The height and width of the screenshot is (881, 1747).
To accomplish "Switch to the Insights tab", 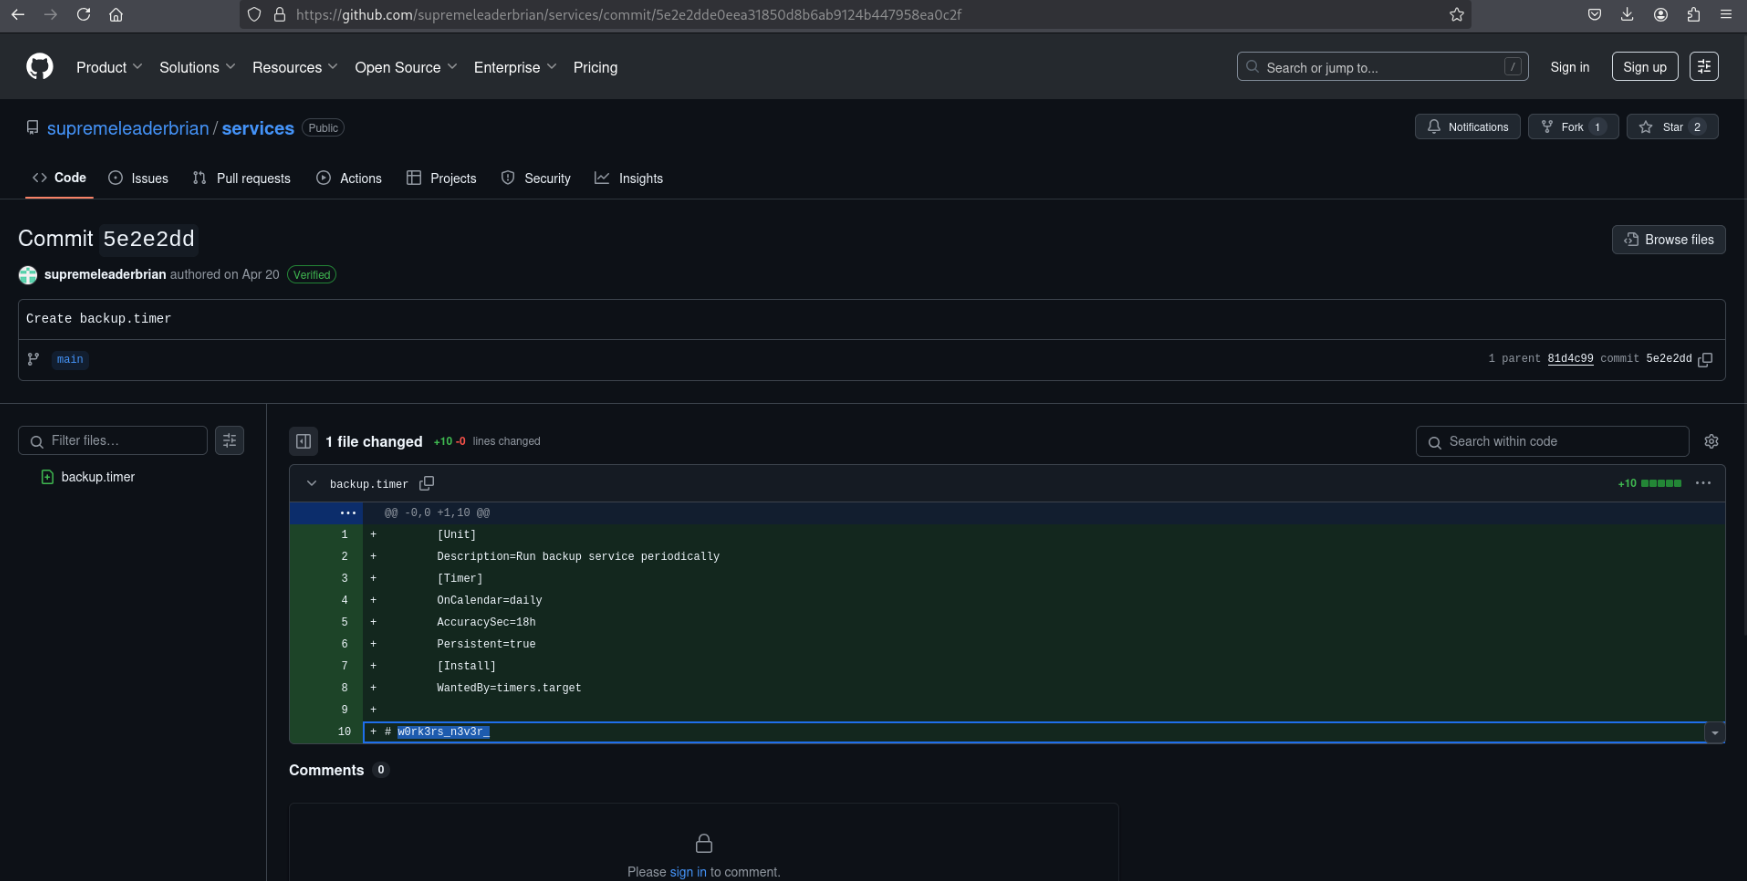I will (x=629, y=178).
